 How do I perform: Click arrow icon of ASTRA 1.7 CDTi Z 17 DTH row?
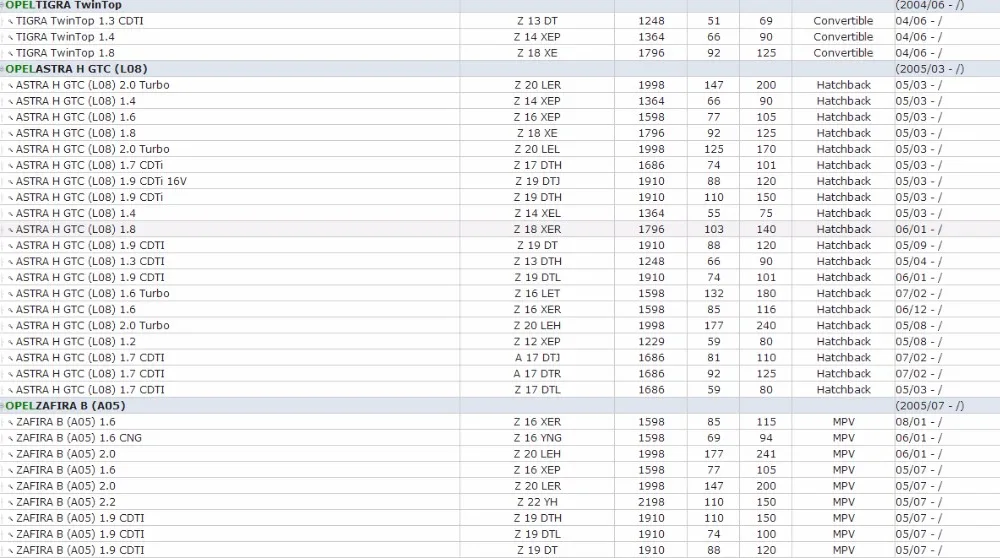click(x=10, y=166)
